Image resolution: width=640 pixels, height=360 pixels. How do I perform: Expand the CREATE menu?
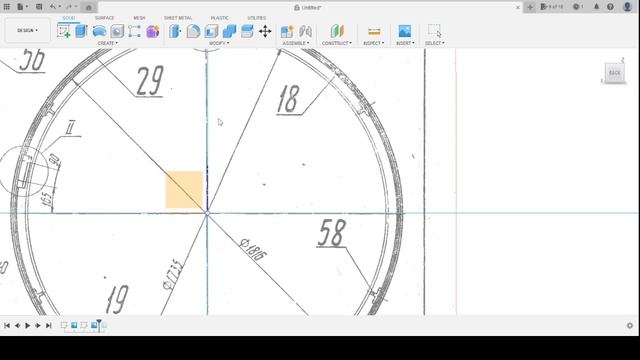pyautogui.click(x=108, y=43)
